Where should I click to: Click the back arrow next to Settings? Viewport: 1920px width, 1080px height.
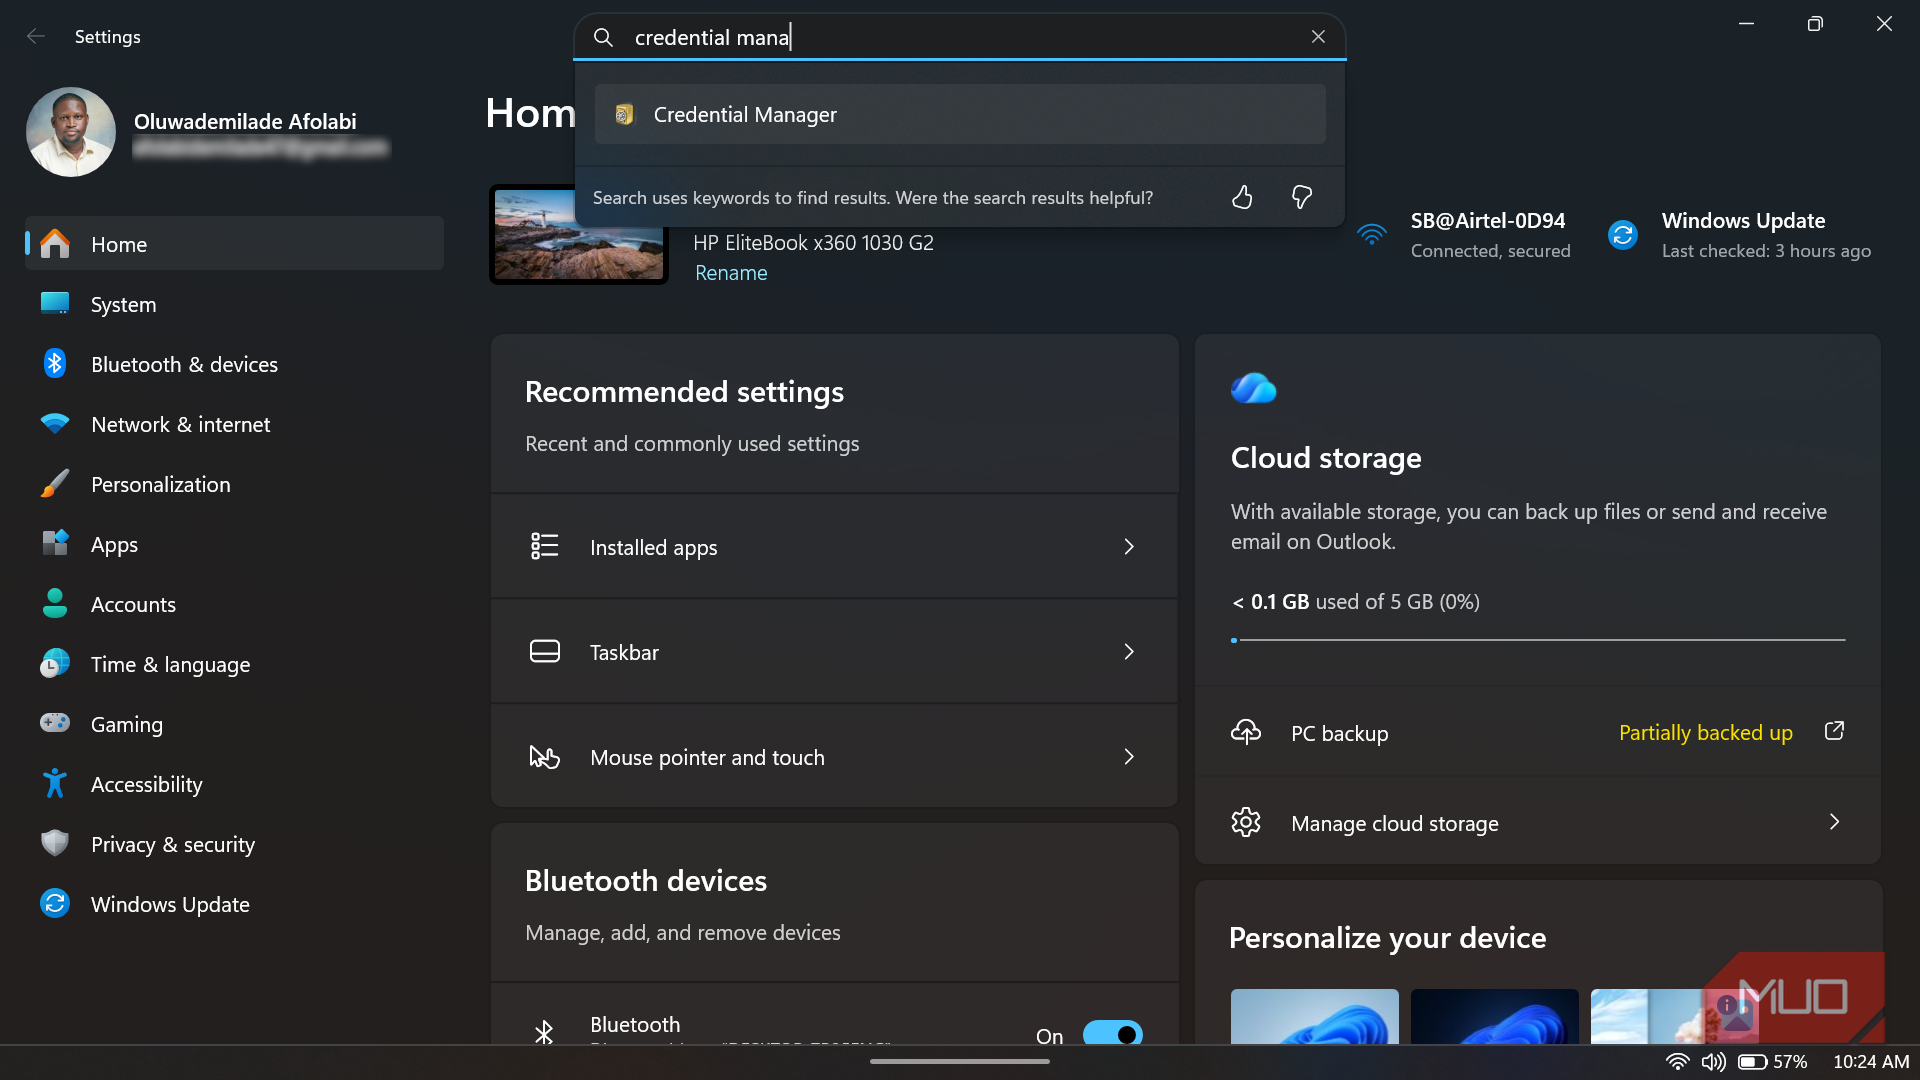pos(36,37)
